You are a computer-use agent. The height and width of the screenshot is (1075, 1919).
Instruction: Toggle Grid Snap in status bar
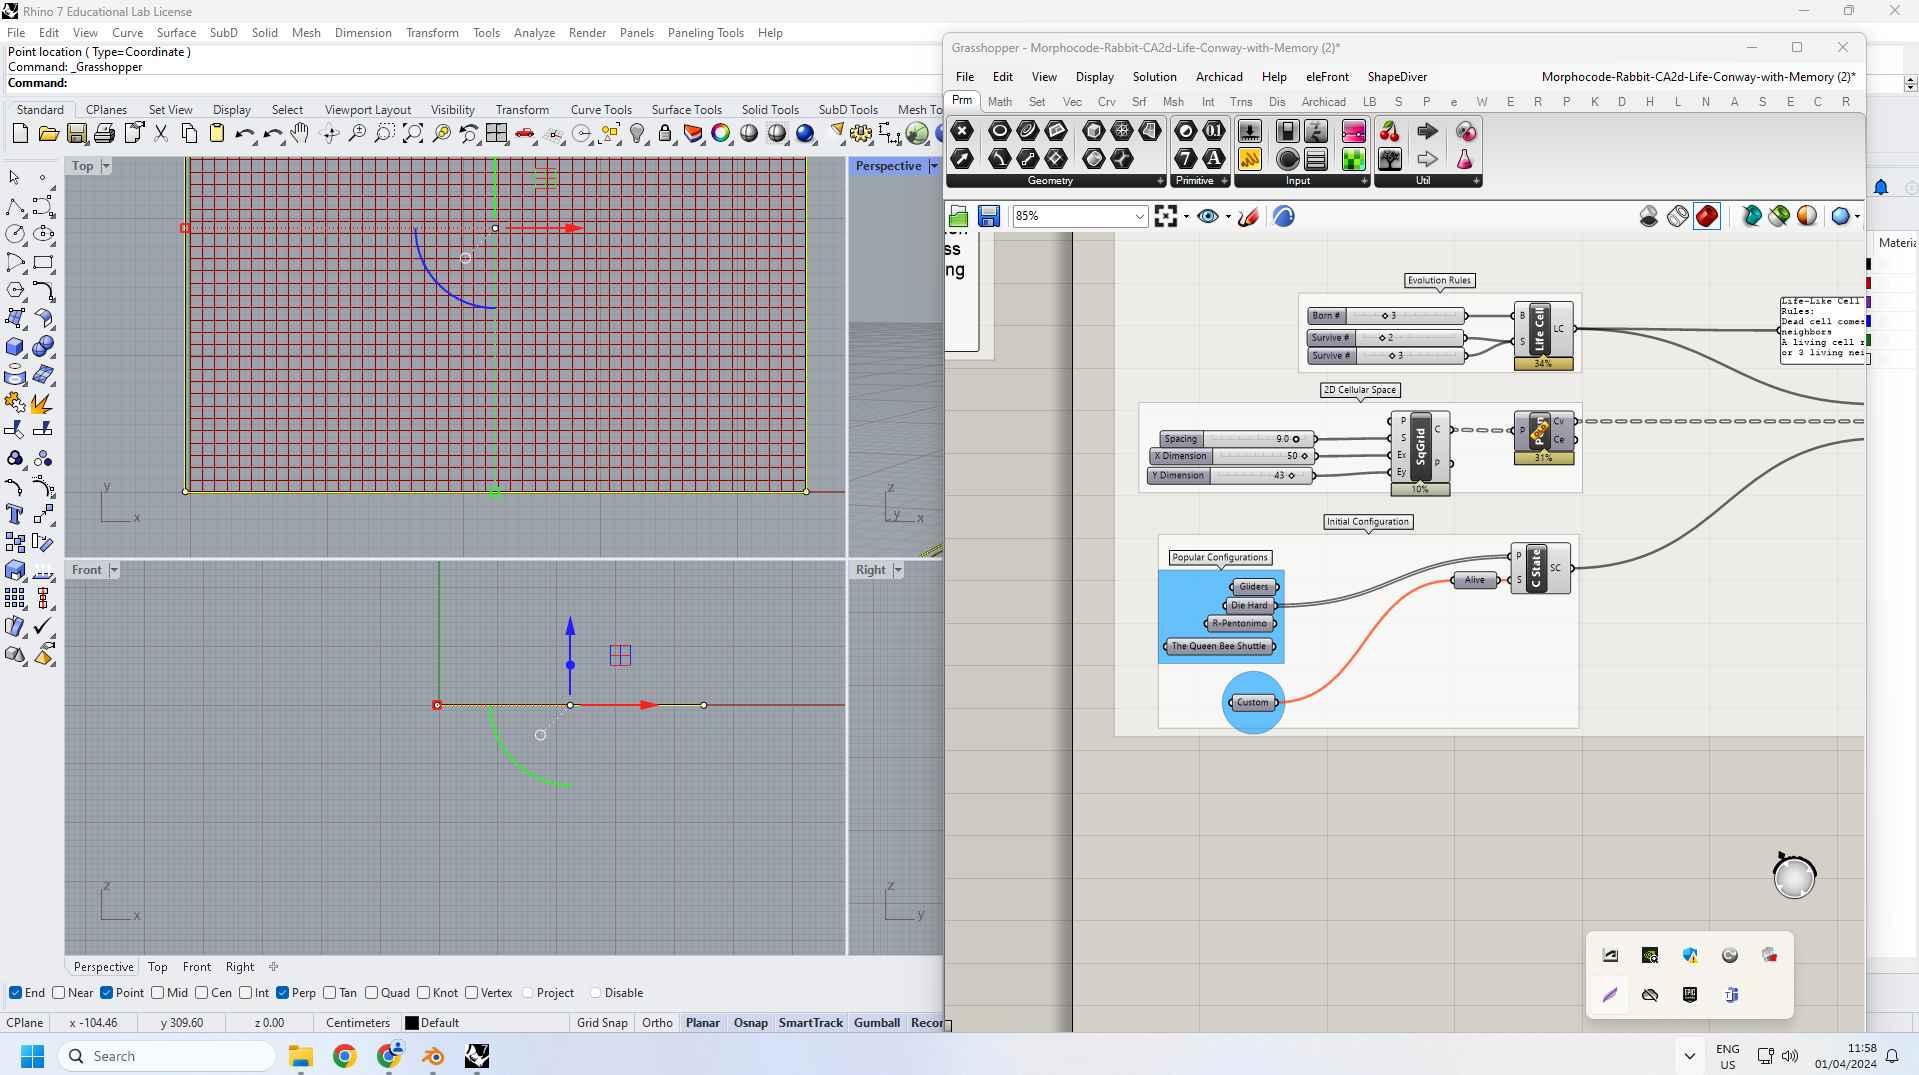pos(602,1023)
